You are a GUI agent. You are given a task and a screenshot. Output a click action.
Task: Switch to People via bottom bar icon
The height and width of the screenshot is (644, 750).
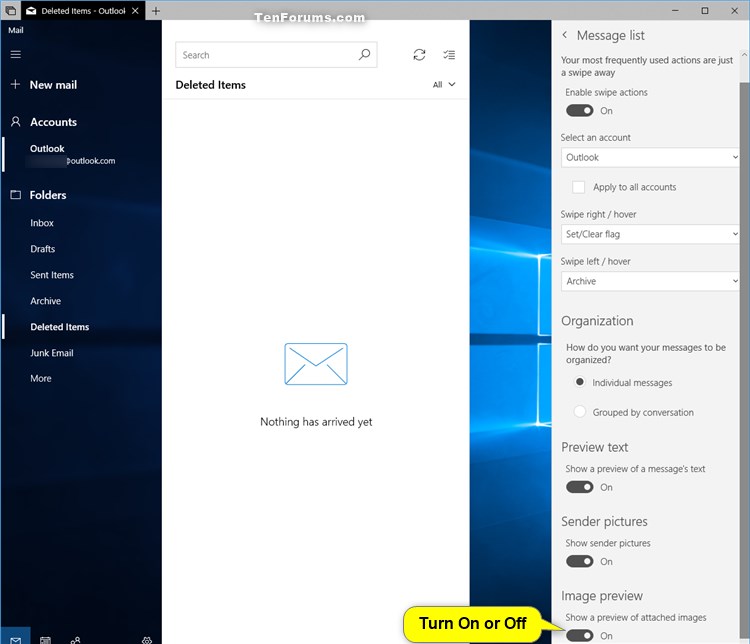(76, 640)
